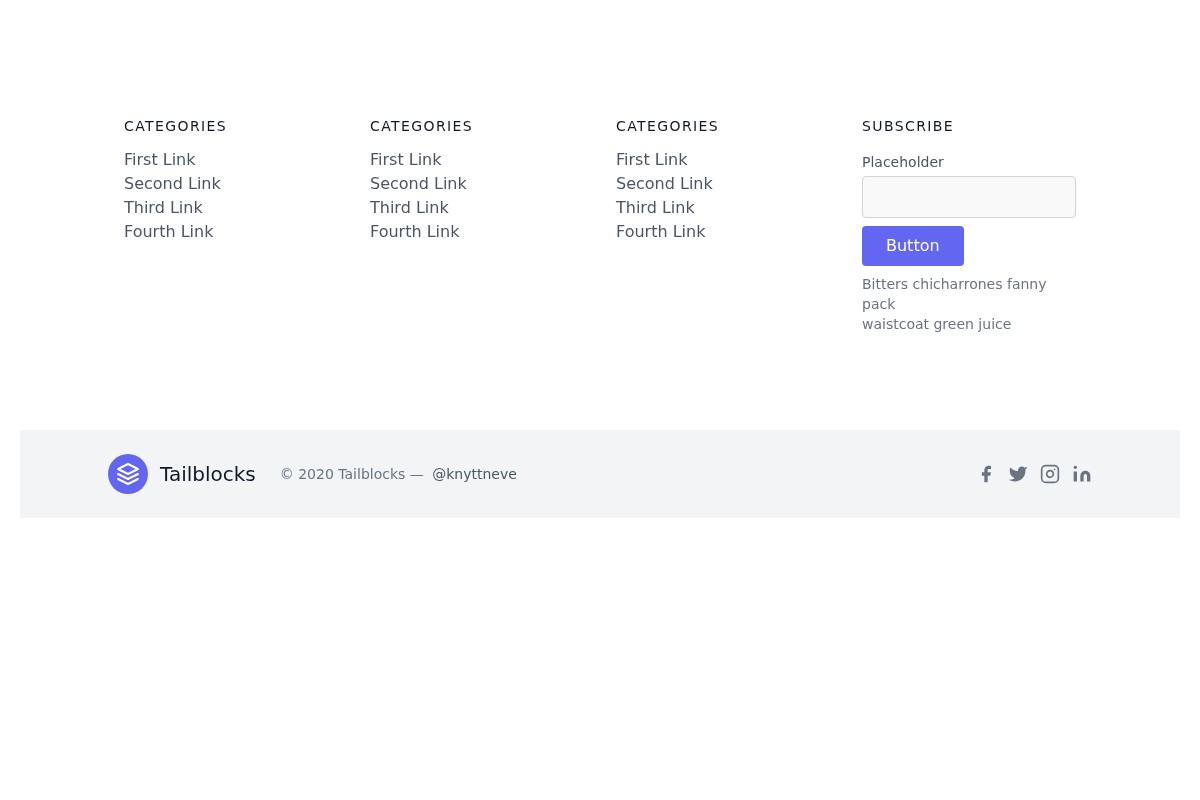Click the Placeholder input field
Viewport: 1200px width, 800px height.
pyautogui.click(x=968, y=197)
